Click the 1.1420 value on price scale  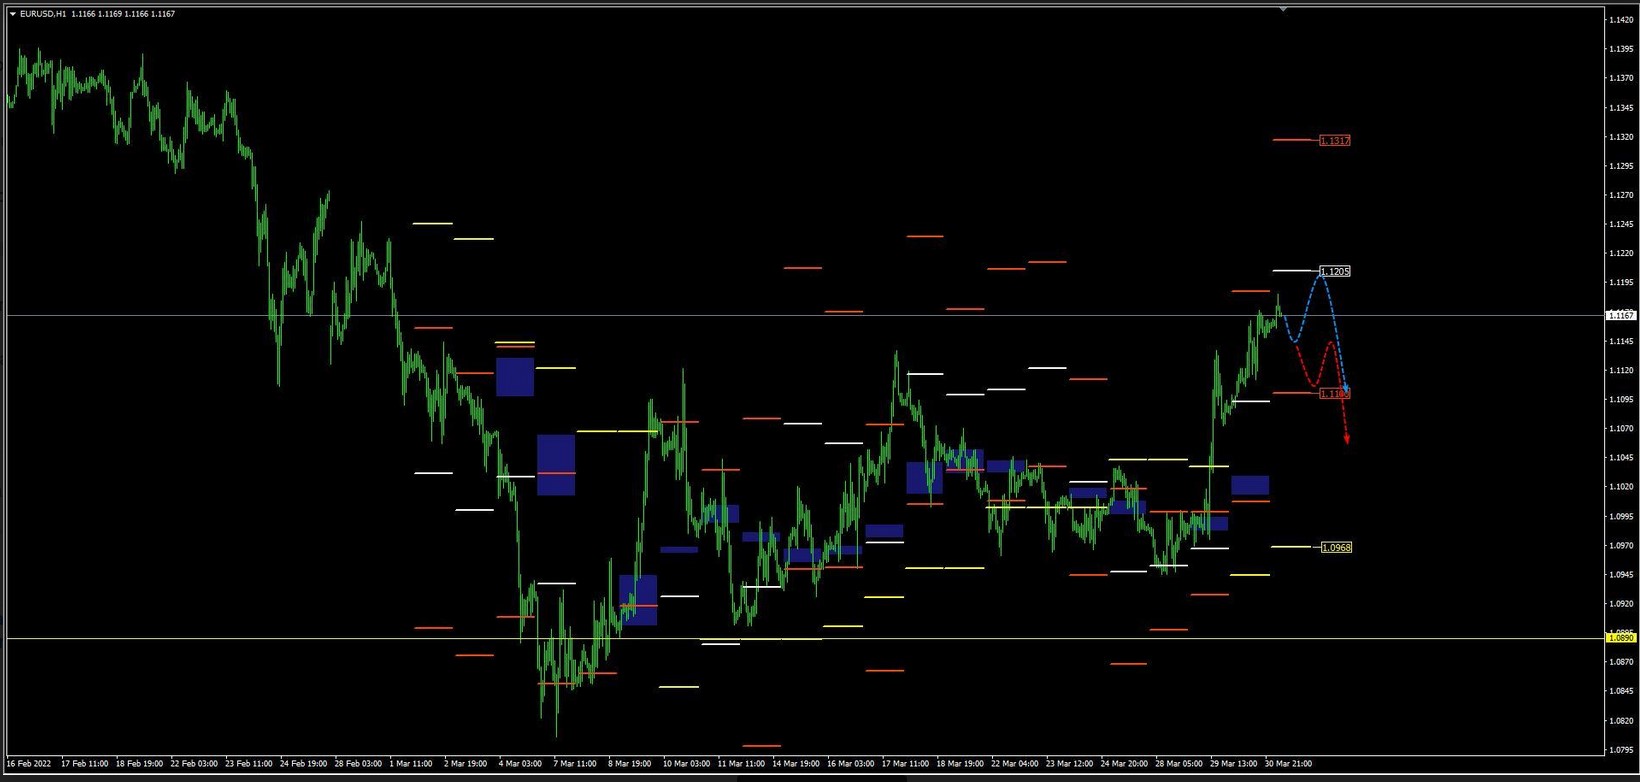1621,19
